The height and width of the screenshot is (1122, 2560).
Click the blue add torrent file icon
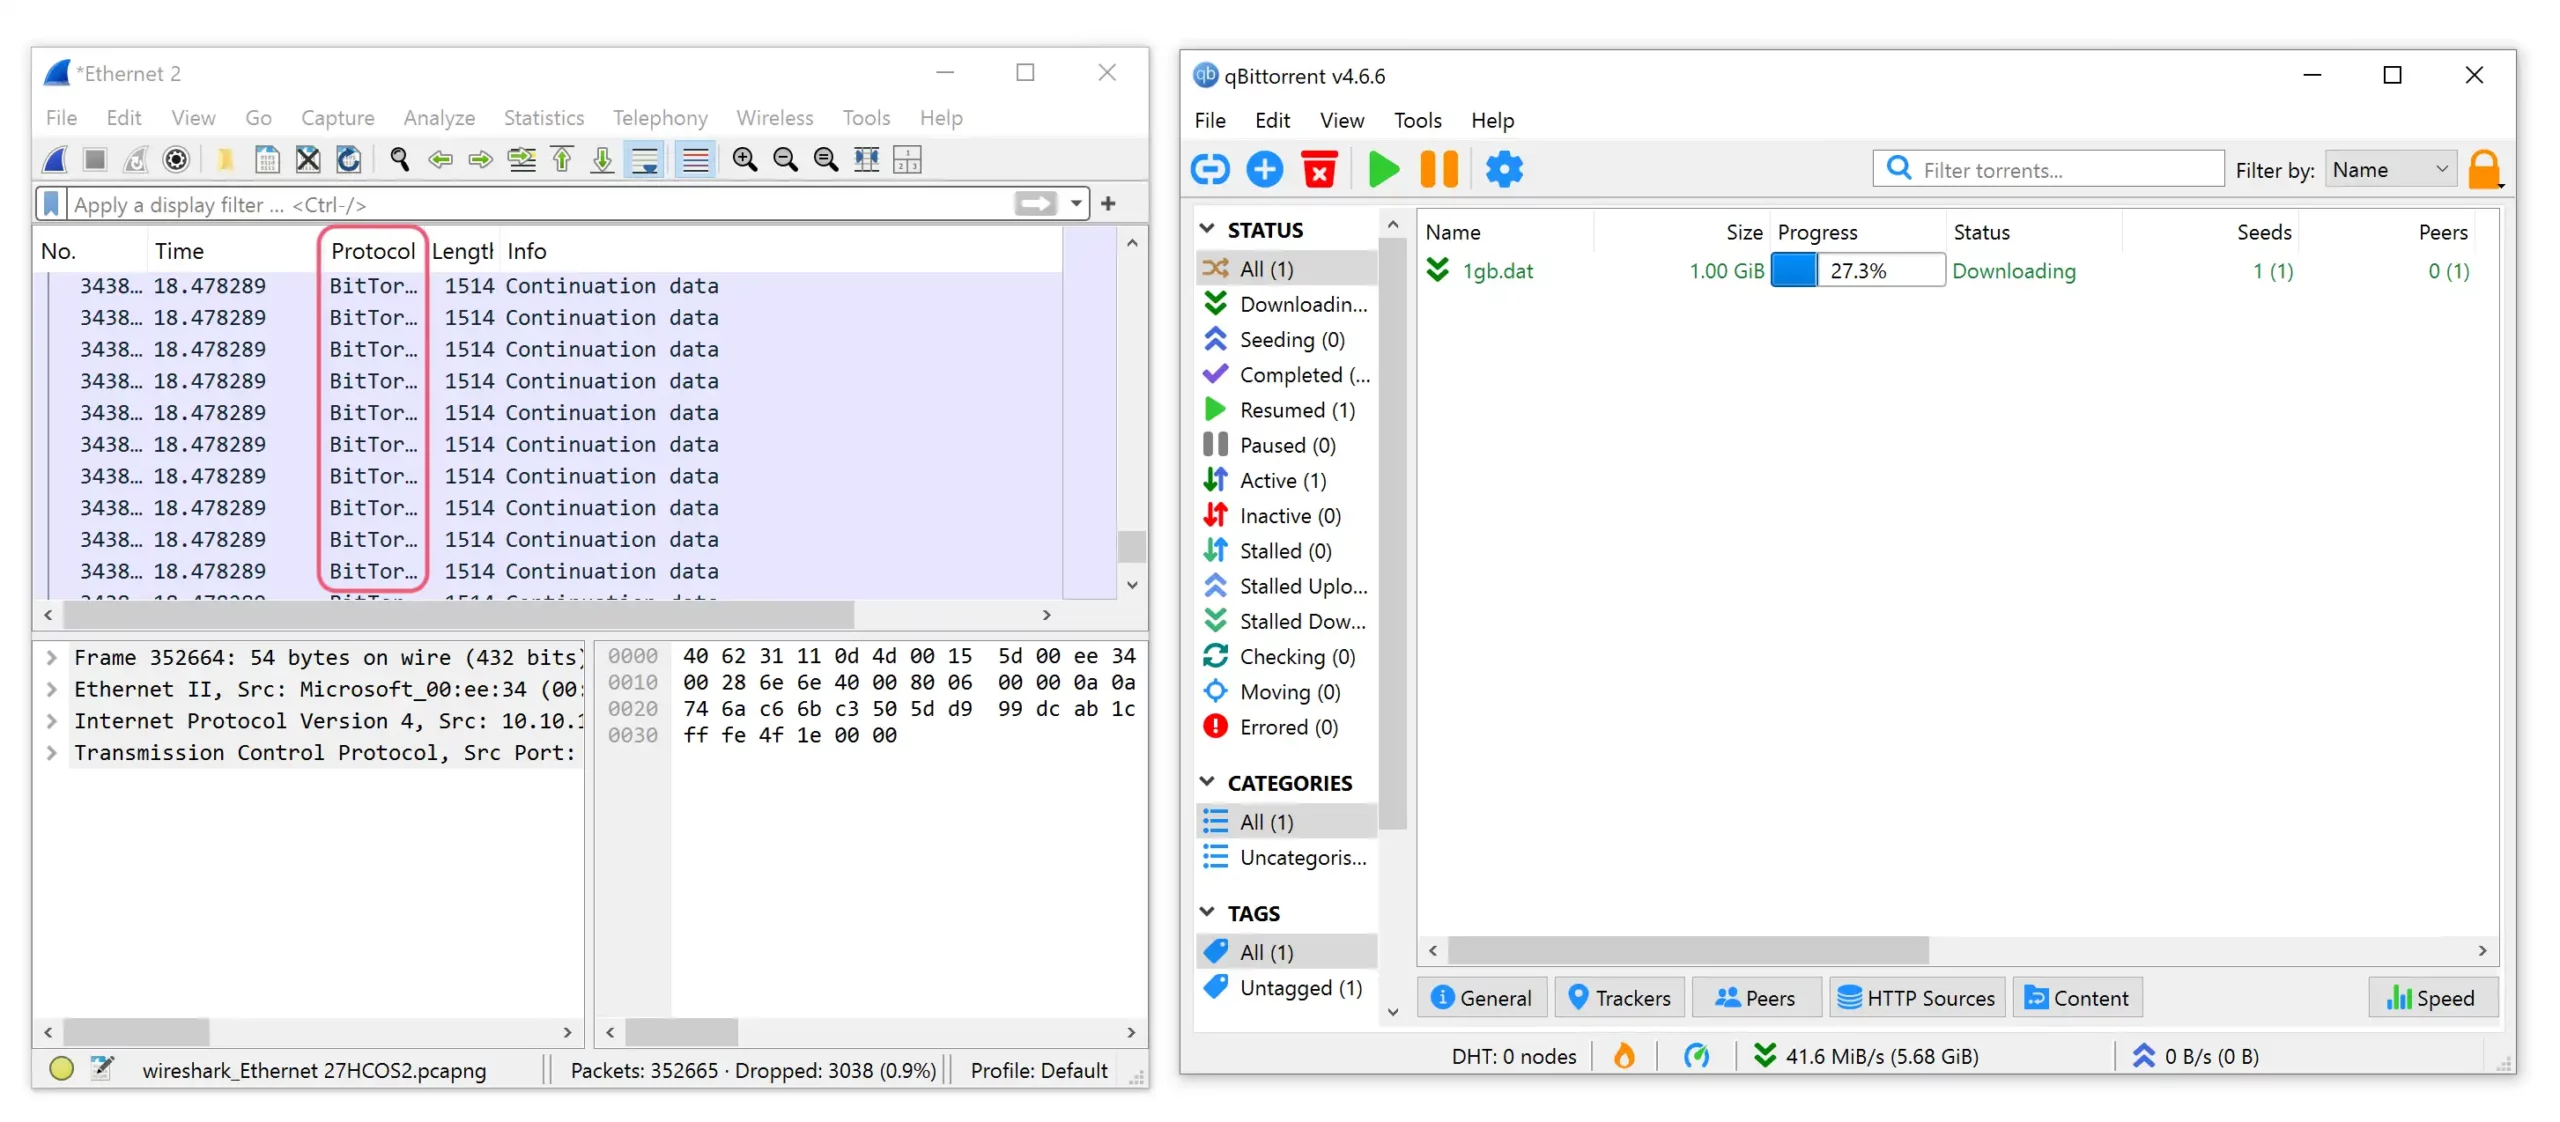click(x=1264, y=169)
